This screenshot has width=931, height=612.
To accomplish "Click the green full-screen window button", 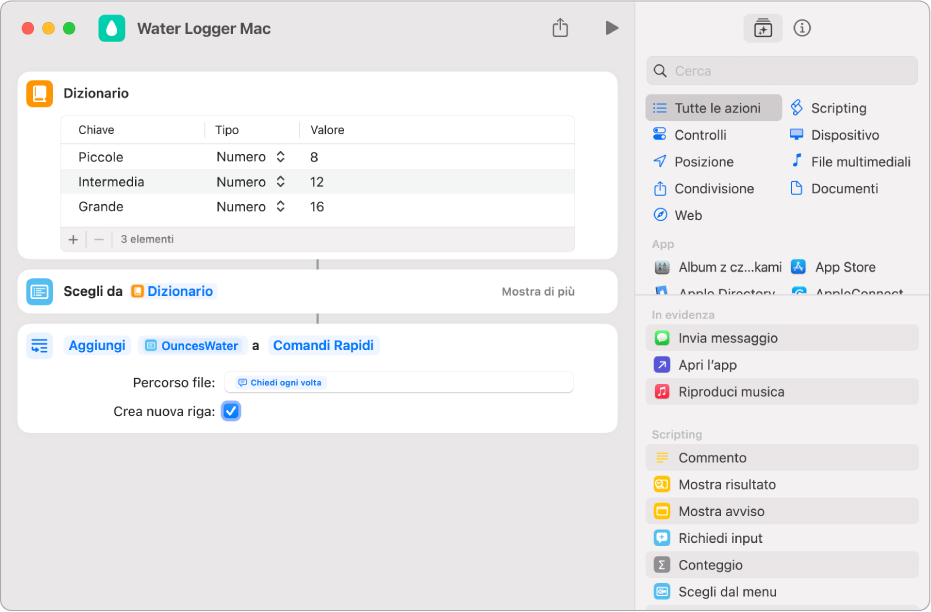I will click(69, 28).
